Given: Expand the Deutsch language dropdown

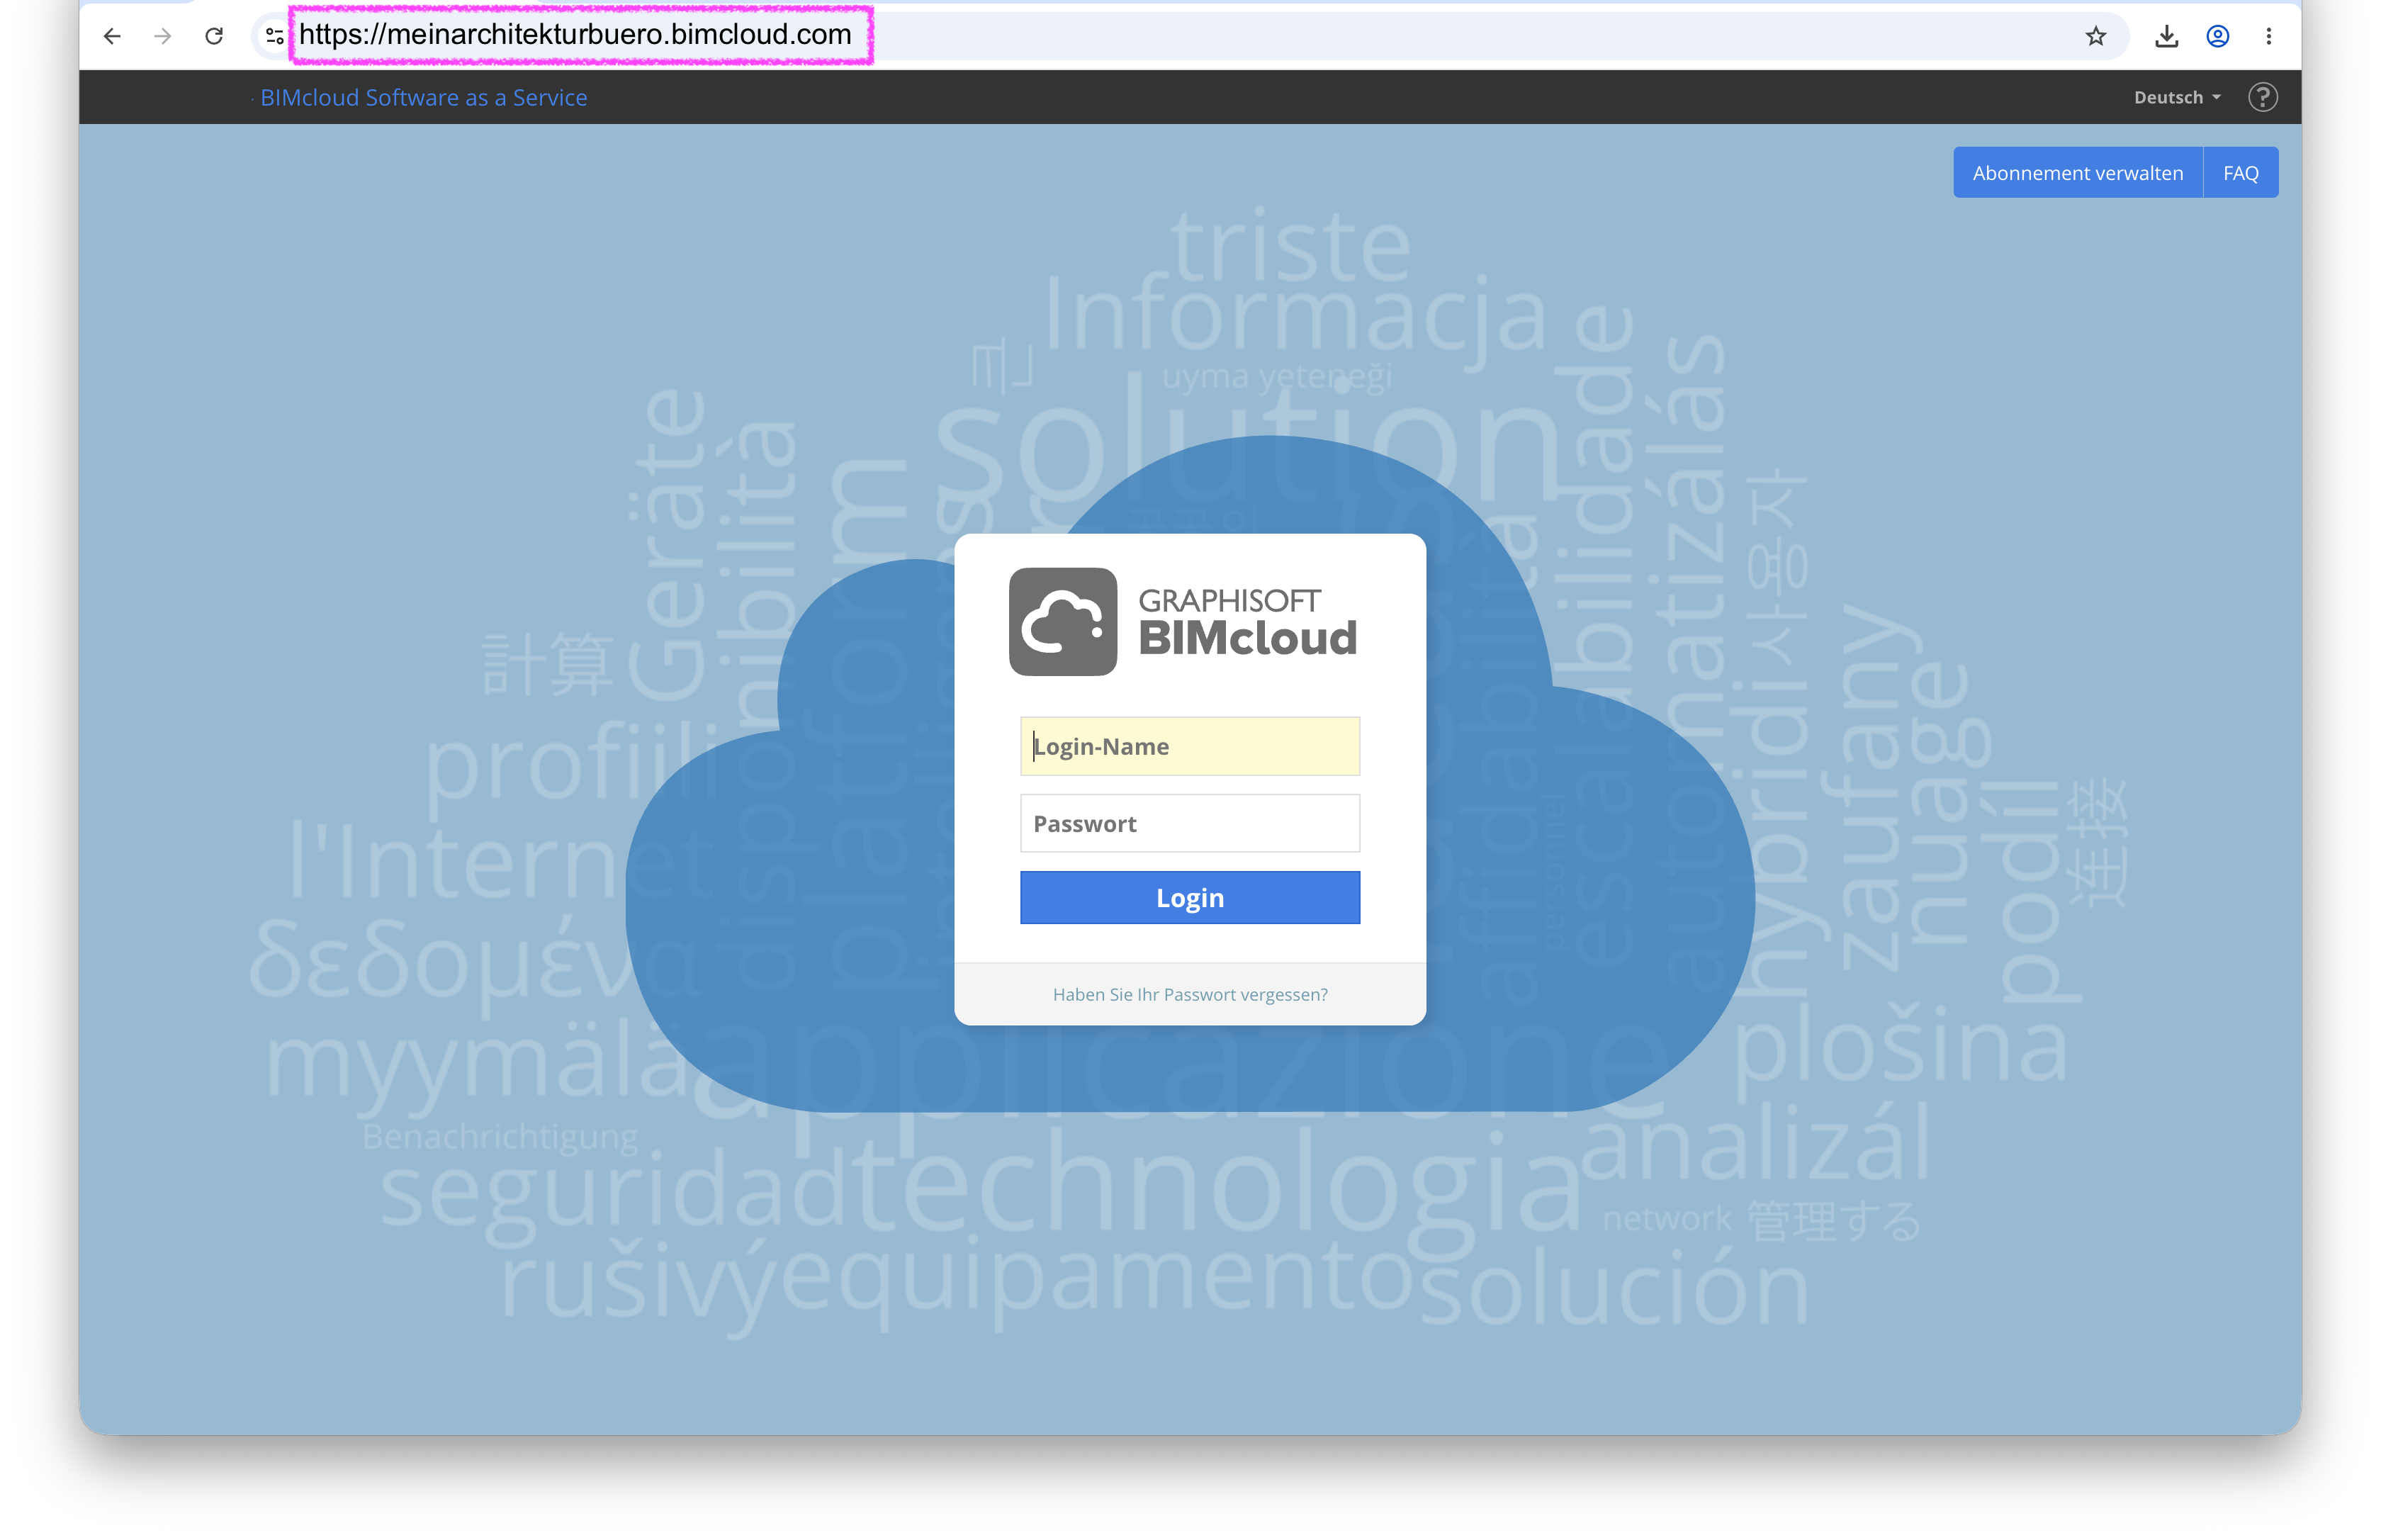Looking at the screenshot, I should pos(2177,97).
